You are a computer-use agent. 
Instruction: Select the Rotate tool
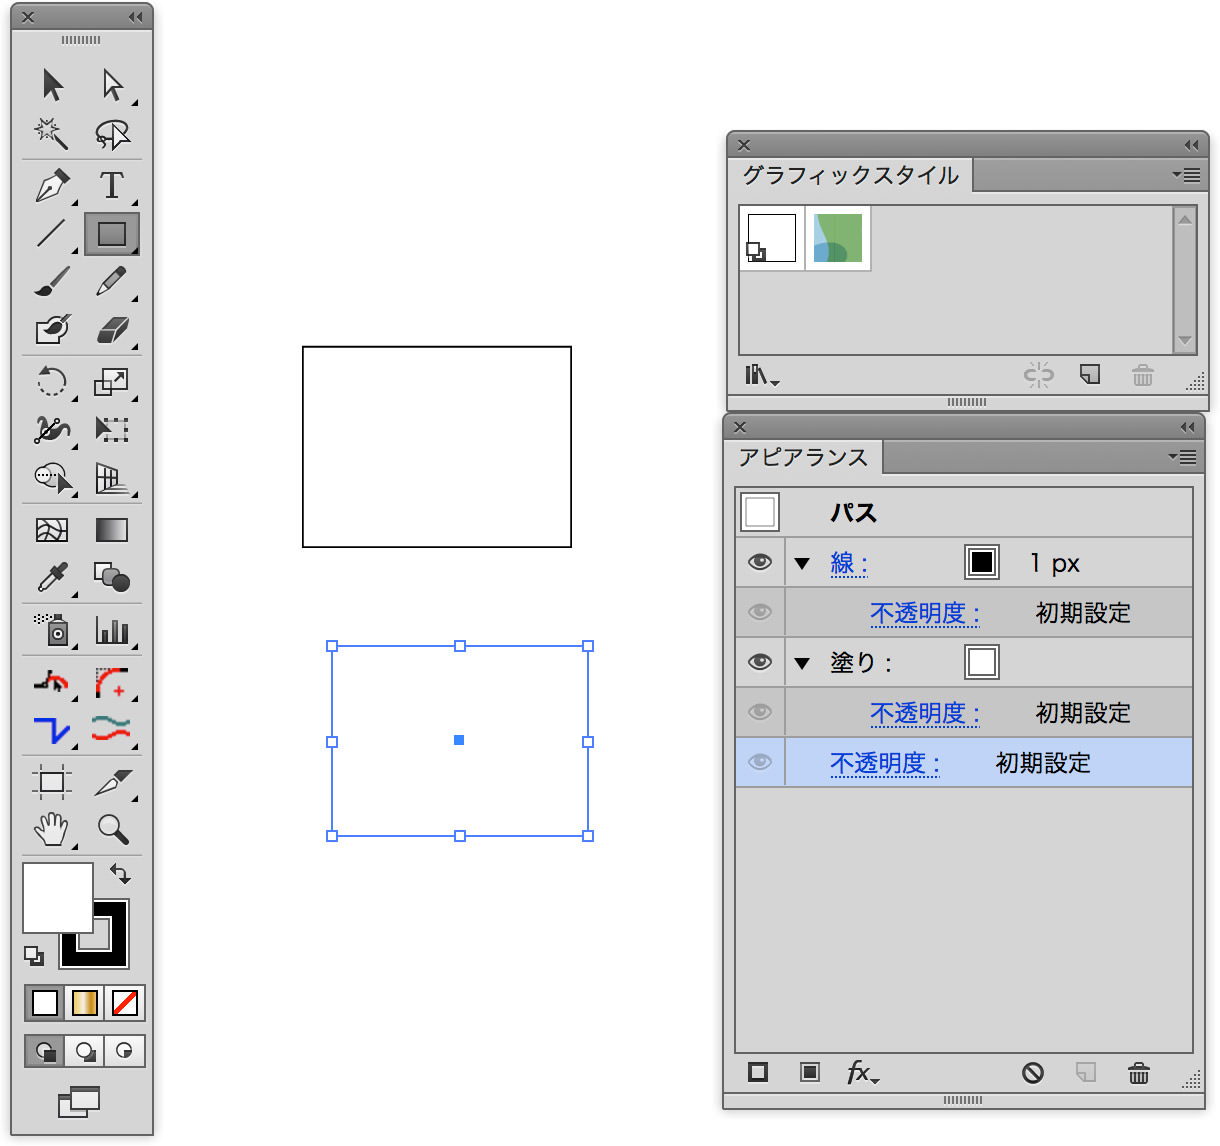click(52, 382)
